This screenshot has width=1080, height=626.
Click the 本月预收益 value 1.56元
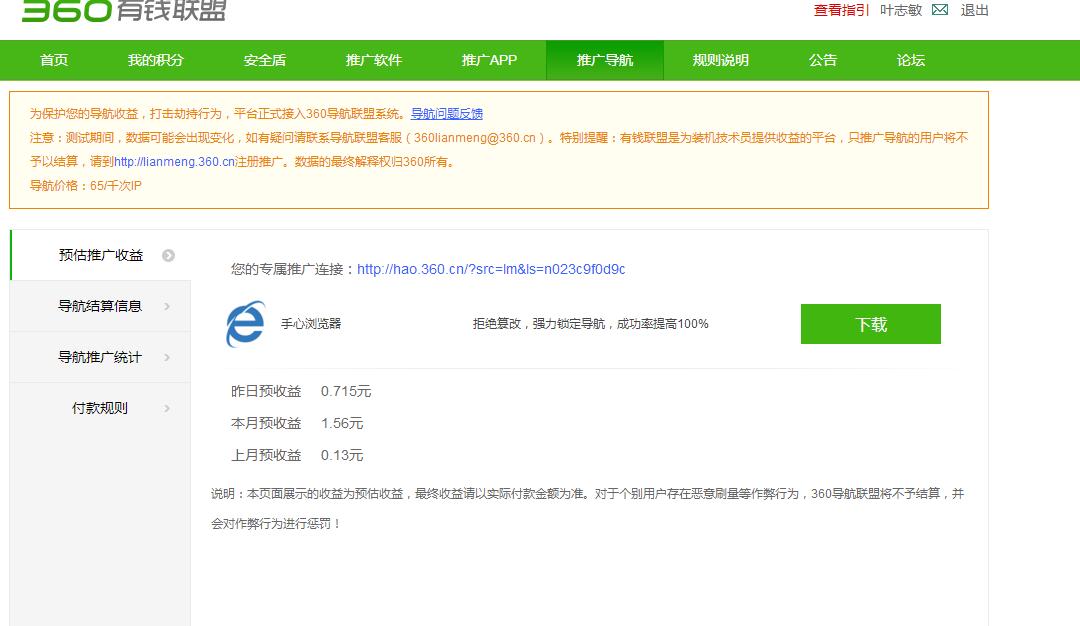(x=342, y=424)
